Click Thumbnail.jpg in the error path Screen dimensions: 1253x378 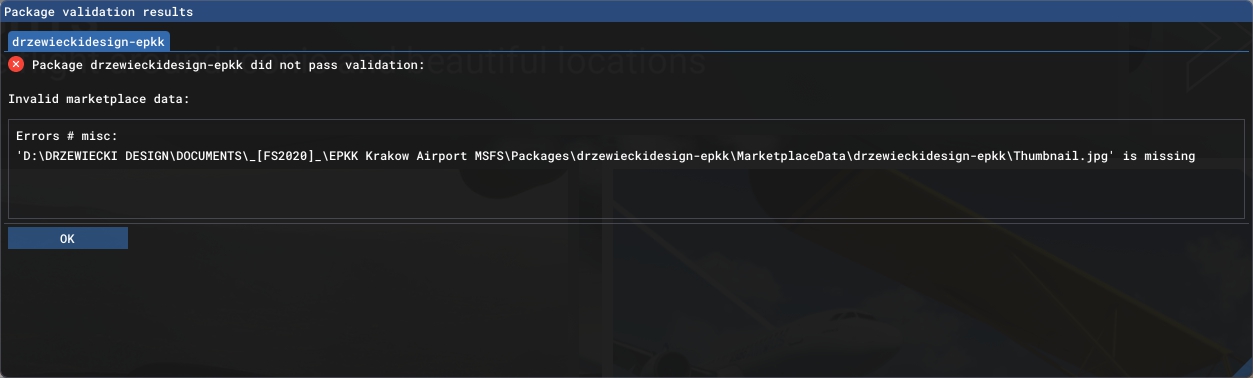(x=1062, y=156)
